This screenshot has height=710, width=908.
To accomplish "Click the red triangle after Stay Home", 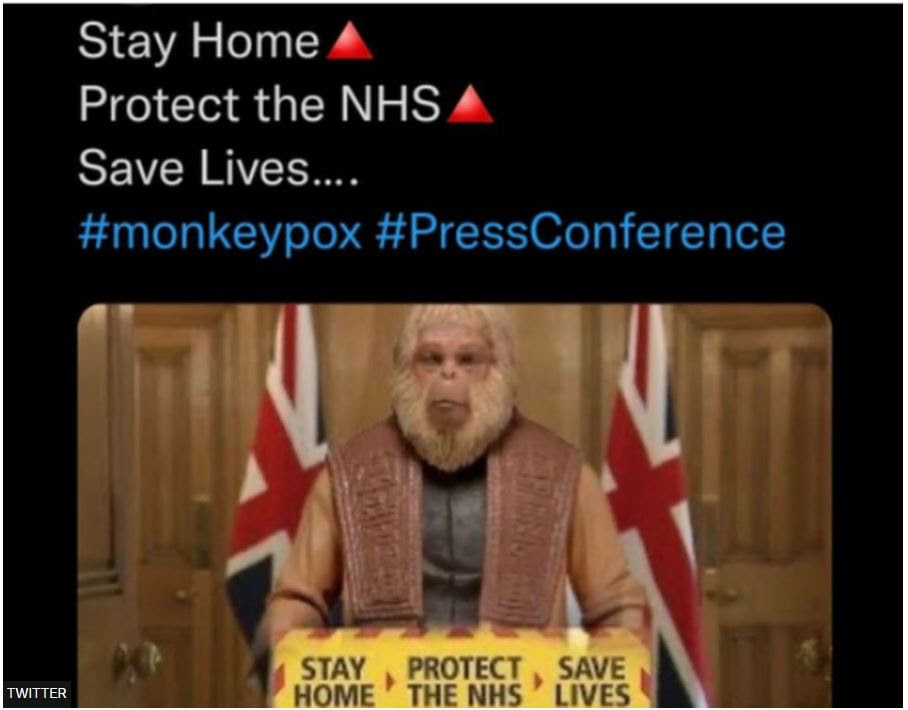I will pyautogui.click(x=350, y=42).
